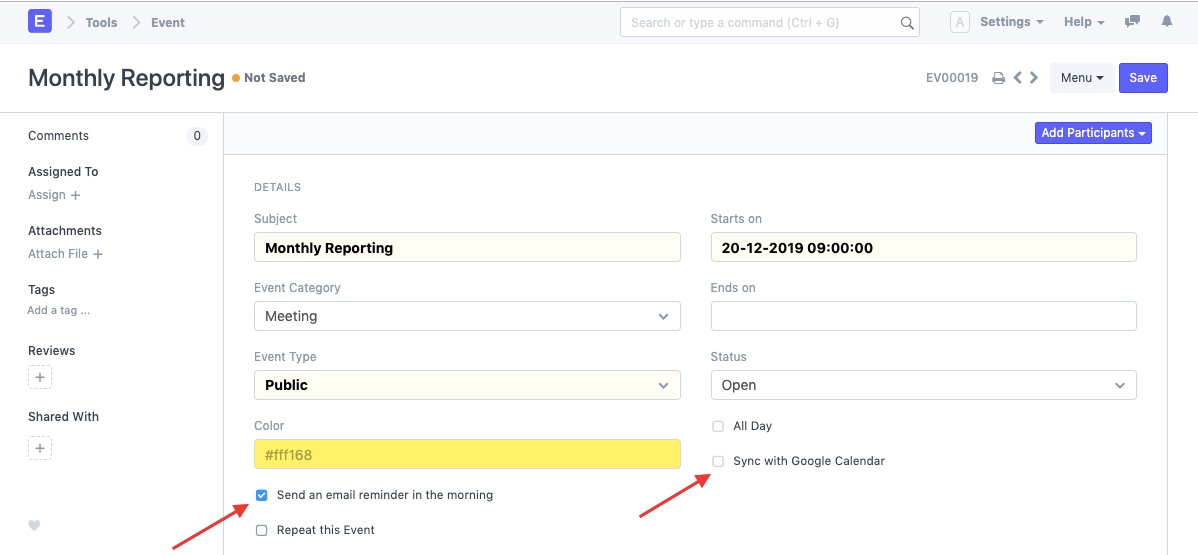1198x555 pixels.
Task: Open the Settings menu in navbar
Action: coord(1011,22)
